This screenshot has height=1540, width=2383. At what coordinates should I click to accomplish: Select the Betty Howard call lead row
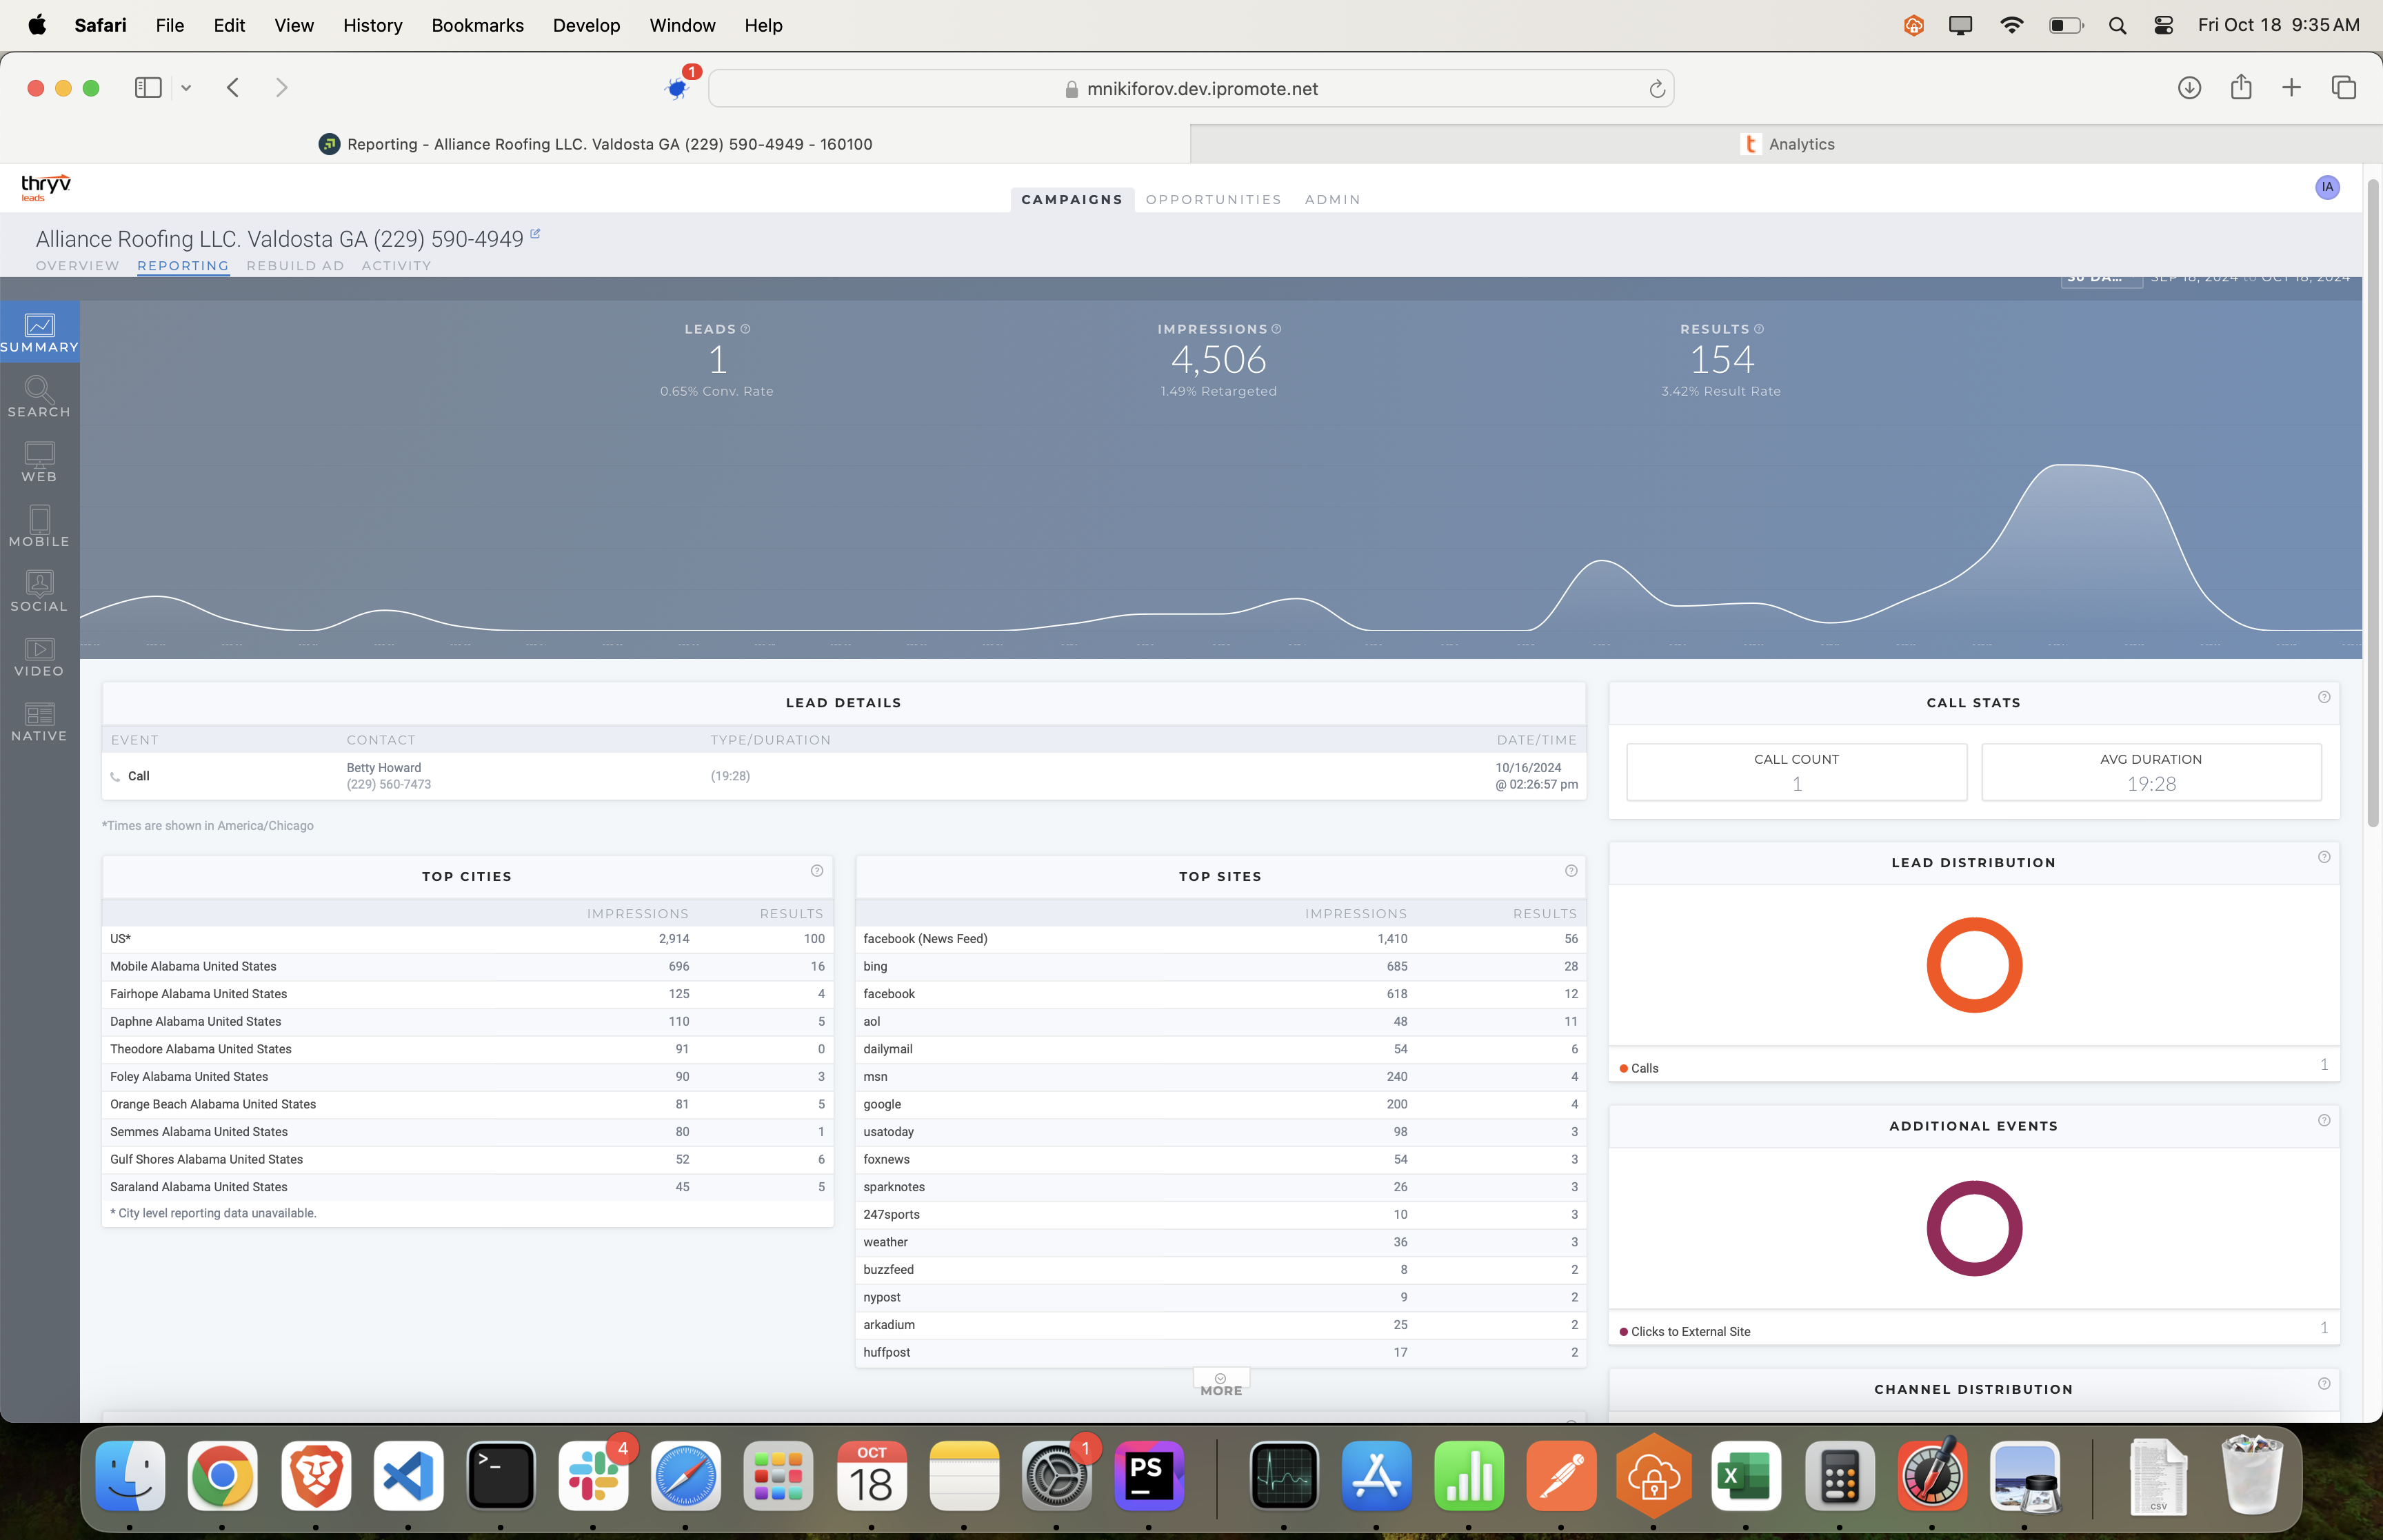(x=843, y=776)
